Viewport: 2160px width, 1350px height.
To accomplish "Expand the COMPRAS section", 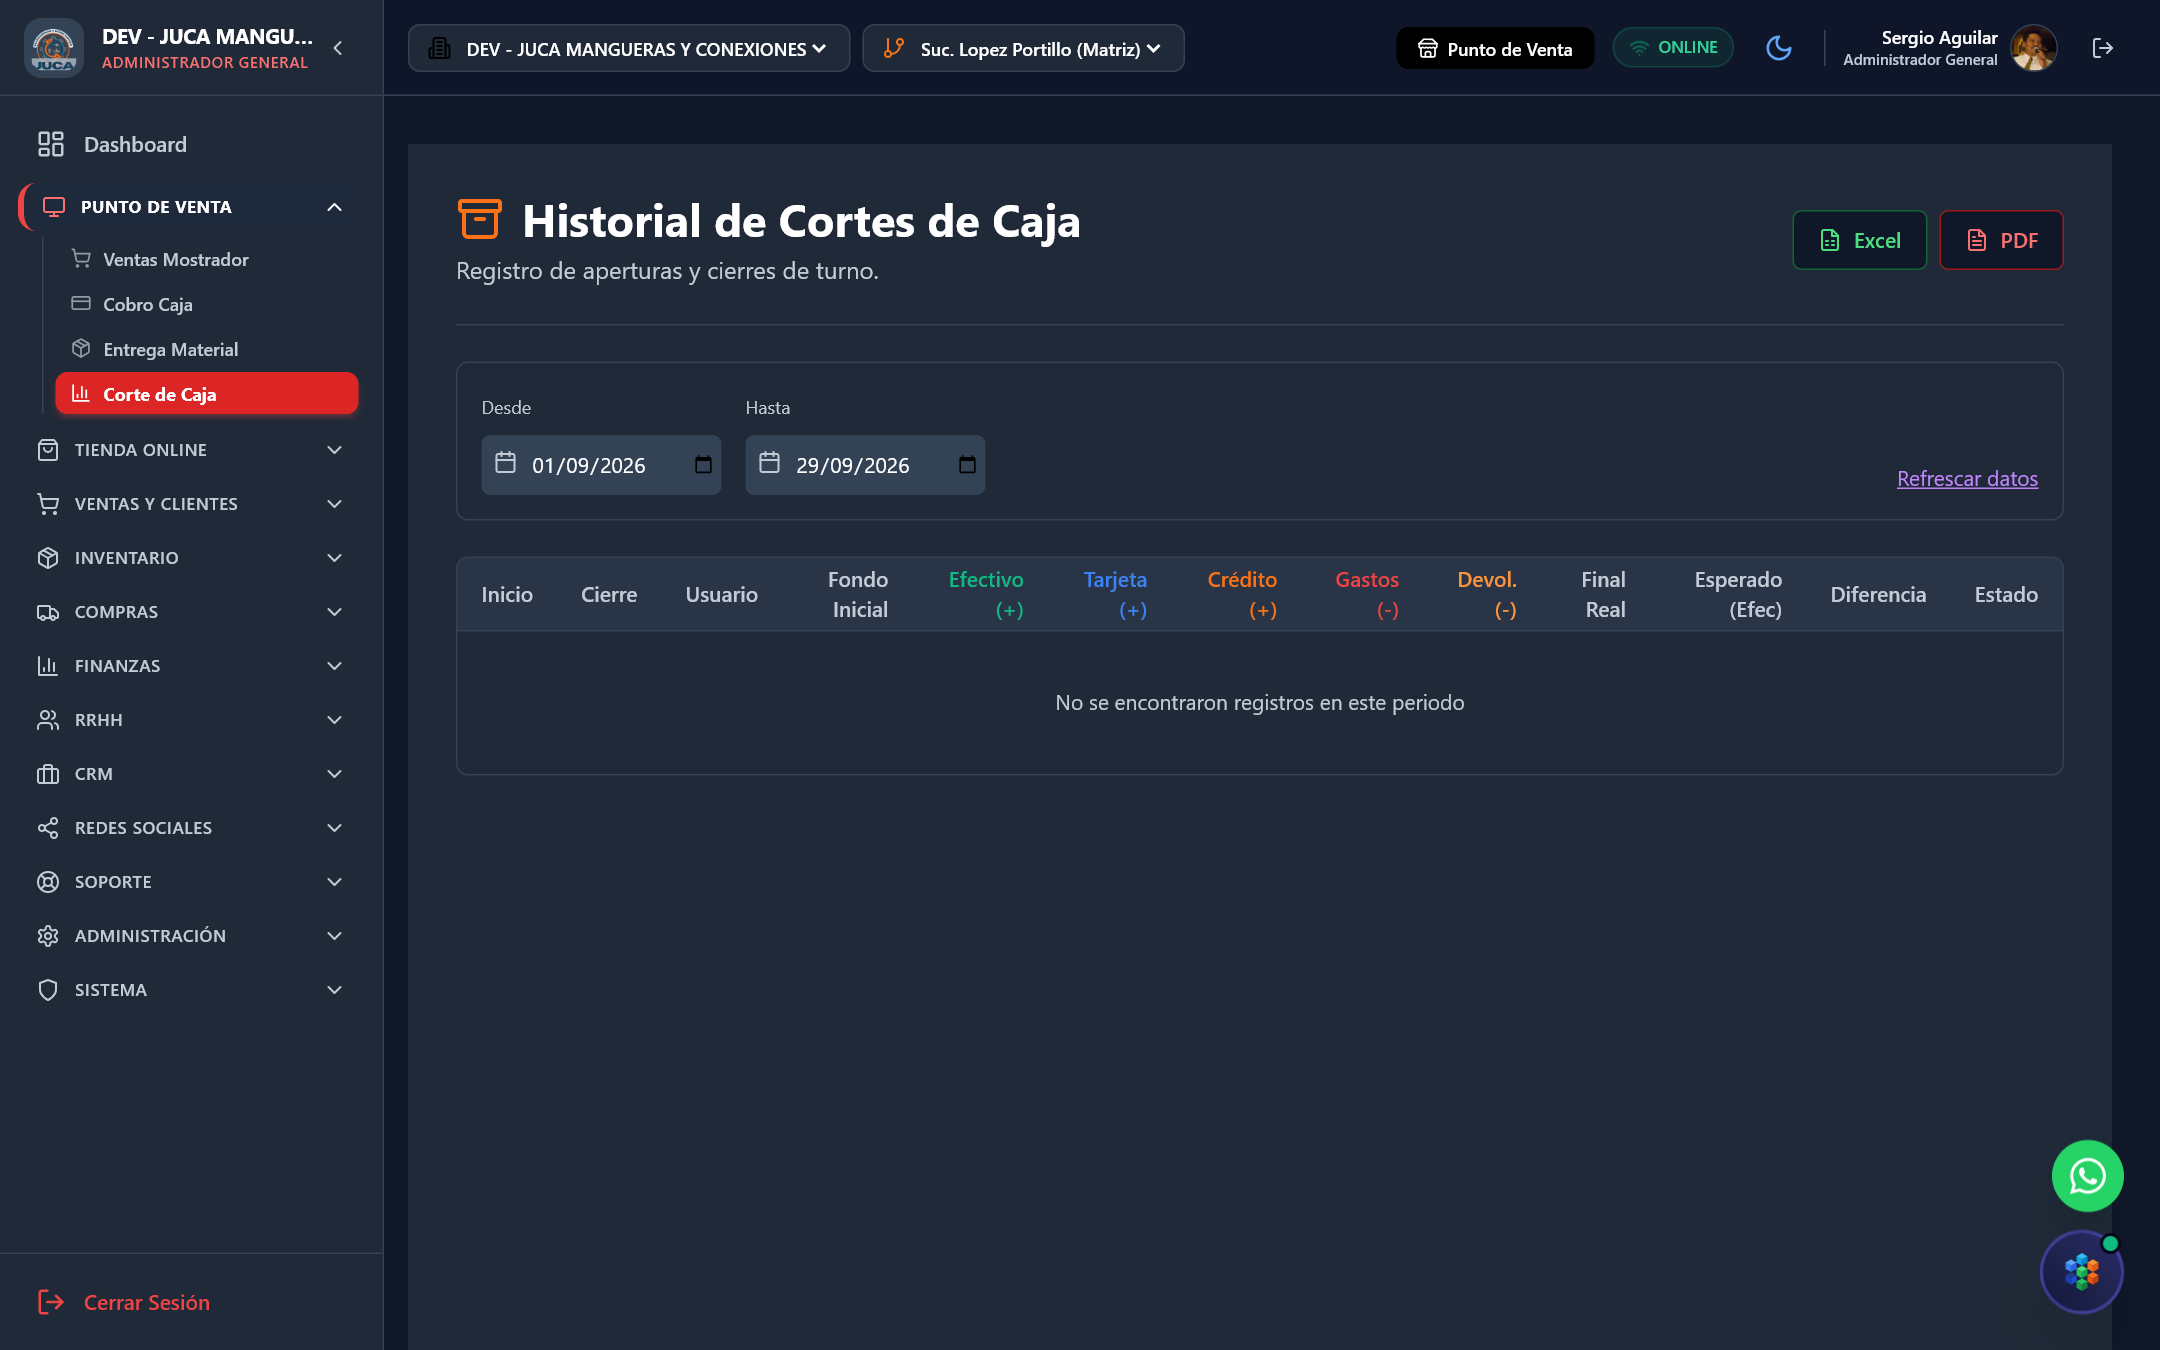I will [190, 612].
